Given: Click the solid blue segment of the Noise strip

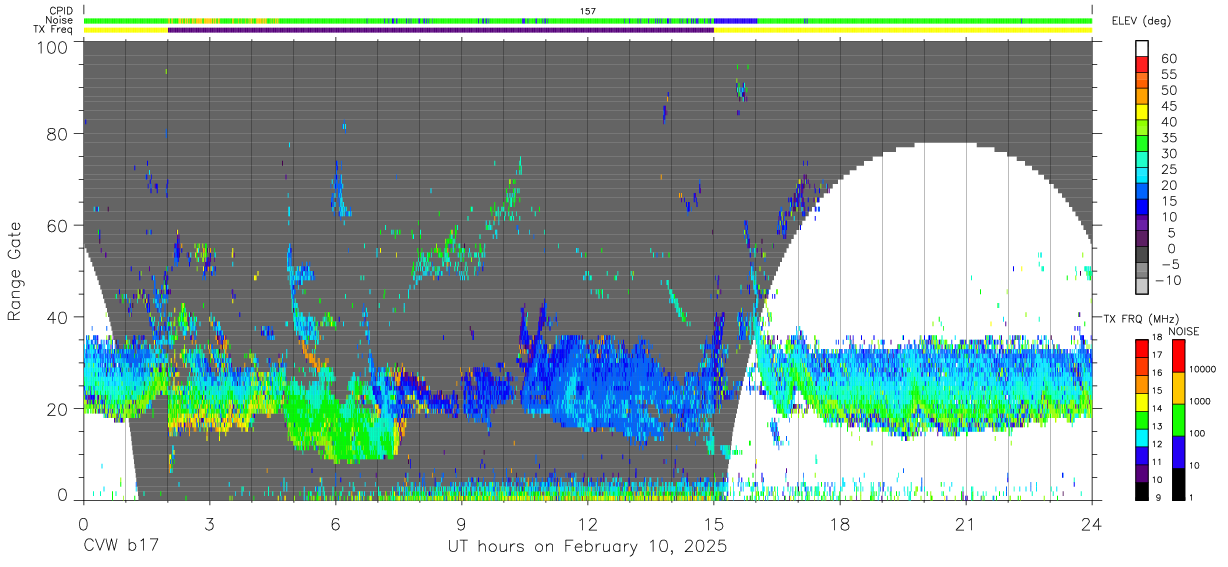Looking at the screenshot, I should click(x=735, y=20).
